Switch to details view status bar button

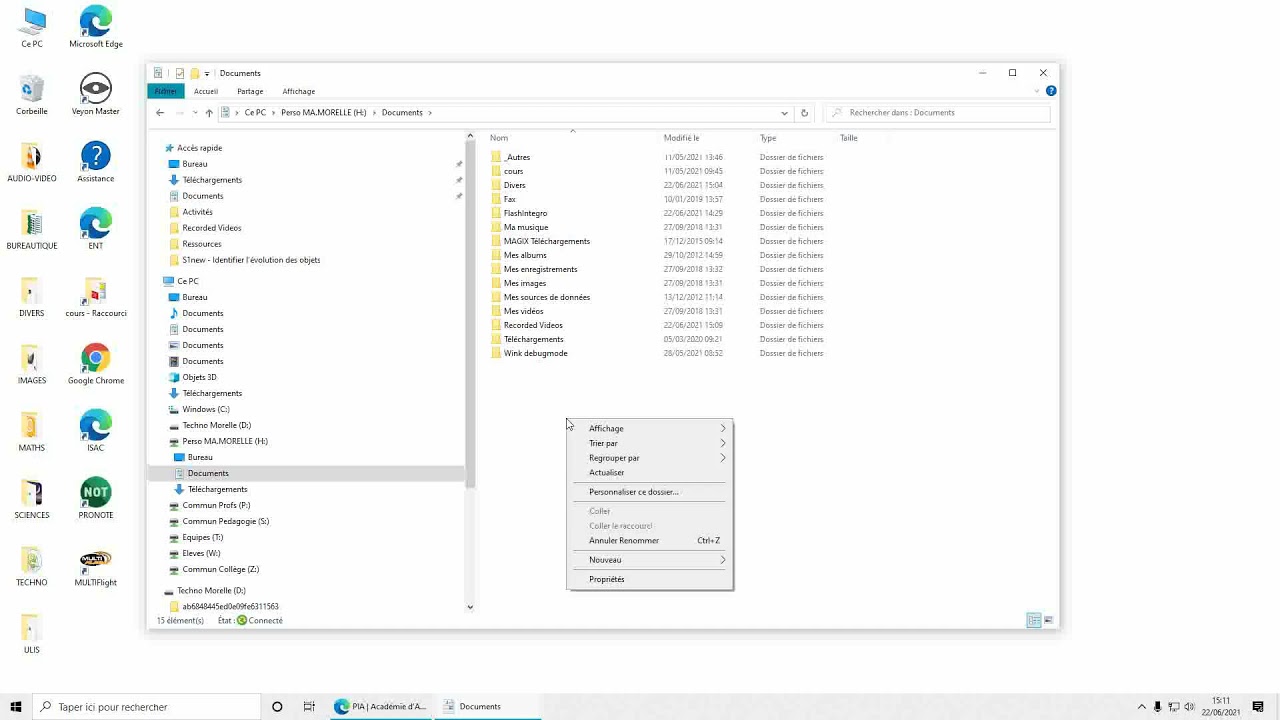[x=1034, y=621]
